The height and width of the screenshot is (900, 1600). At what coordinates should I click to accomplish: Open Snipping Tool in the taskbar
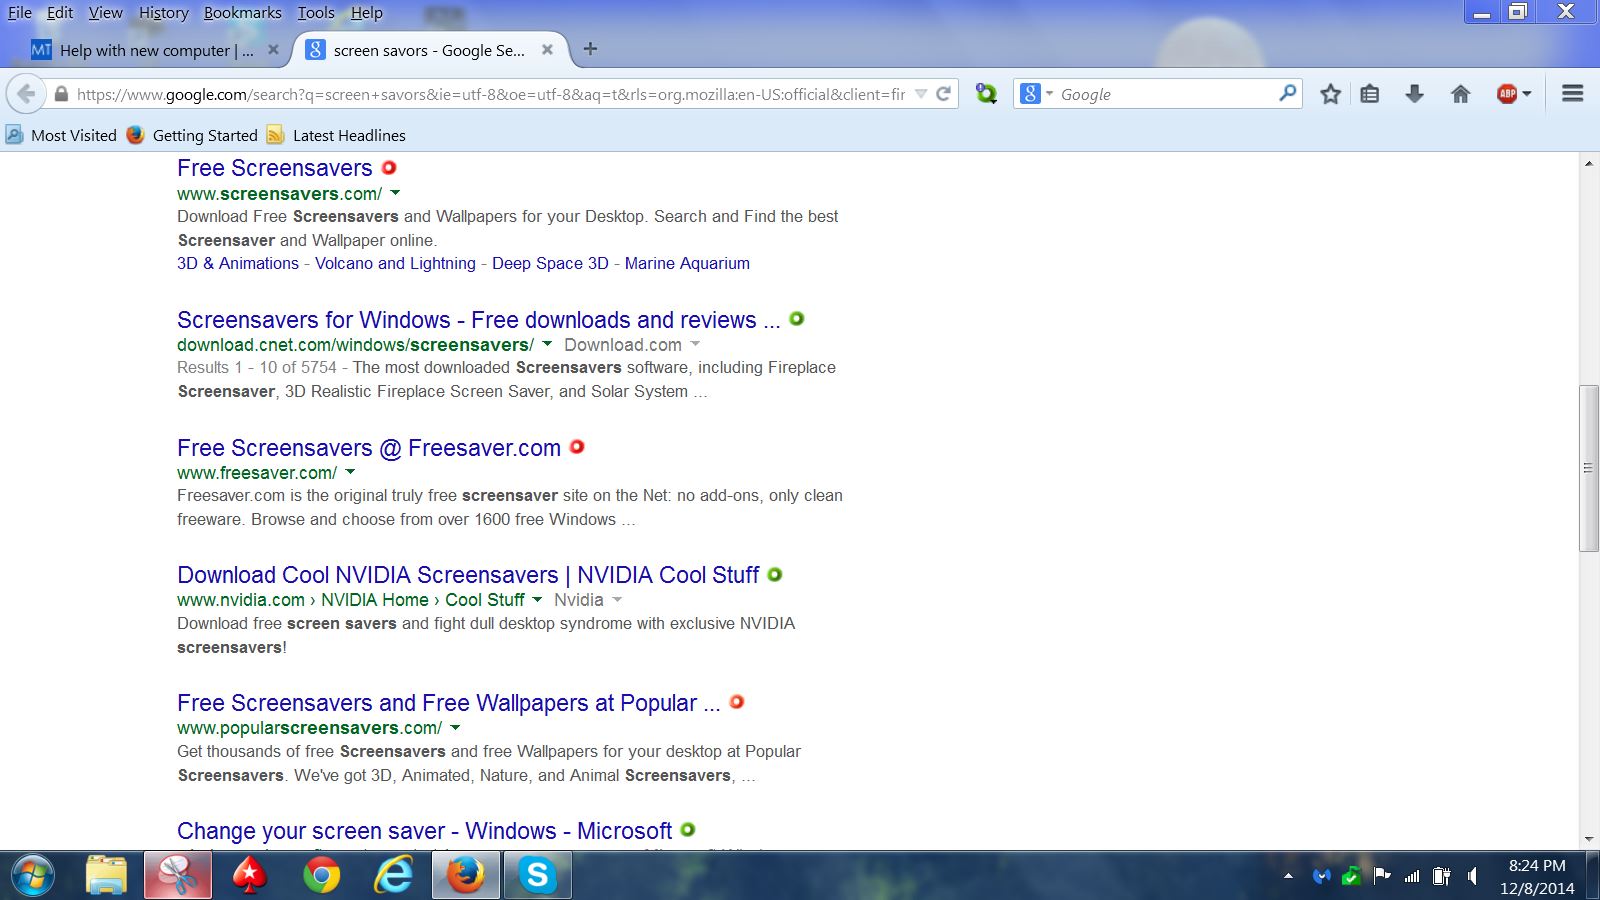click(178, 876)
